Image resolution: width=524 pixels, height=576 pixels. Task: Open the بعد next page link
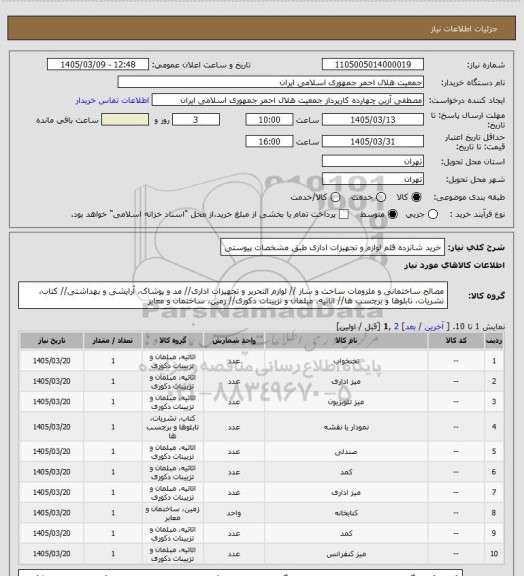pyautogui.click(x=409, y=327)
